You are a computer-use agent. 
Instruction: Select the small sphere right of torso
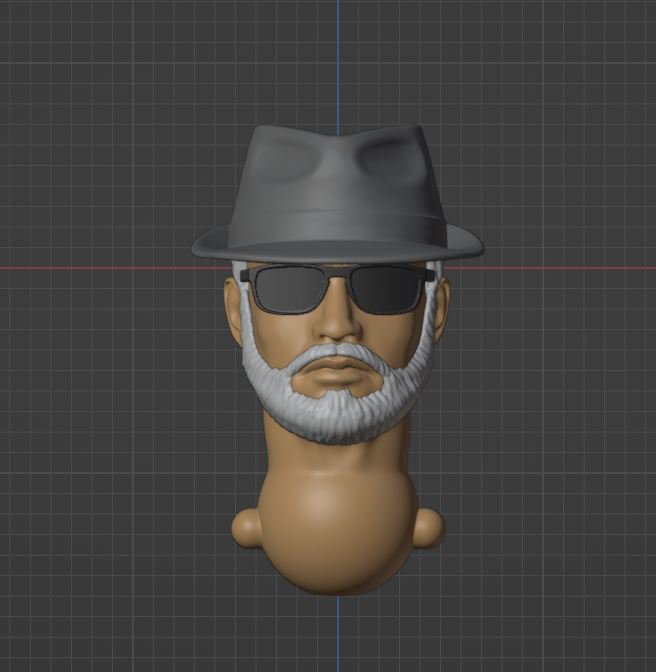coord(431,529)
